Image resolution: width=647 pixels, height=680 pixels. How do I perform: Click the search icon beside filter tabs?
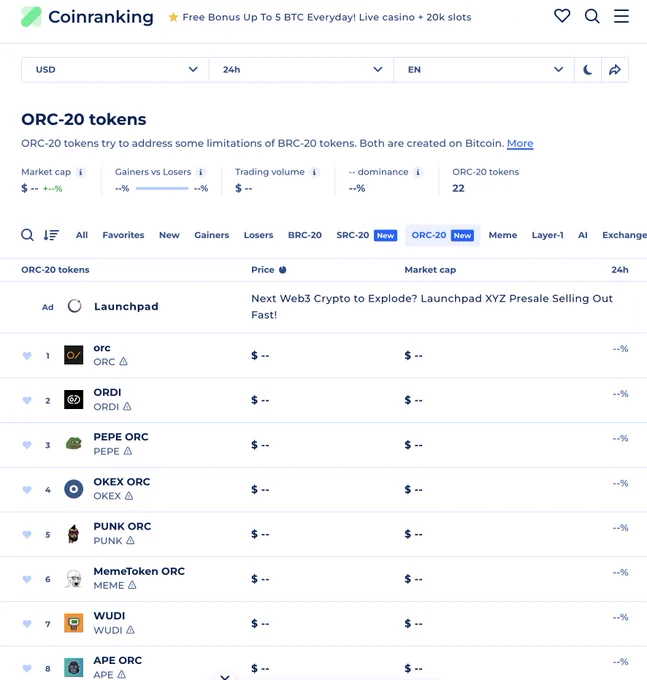(27, 235)
